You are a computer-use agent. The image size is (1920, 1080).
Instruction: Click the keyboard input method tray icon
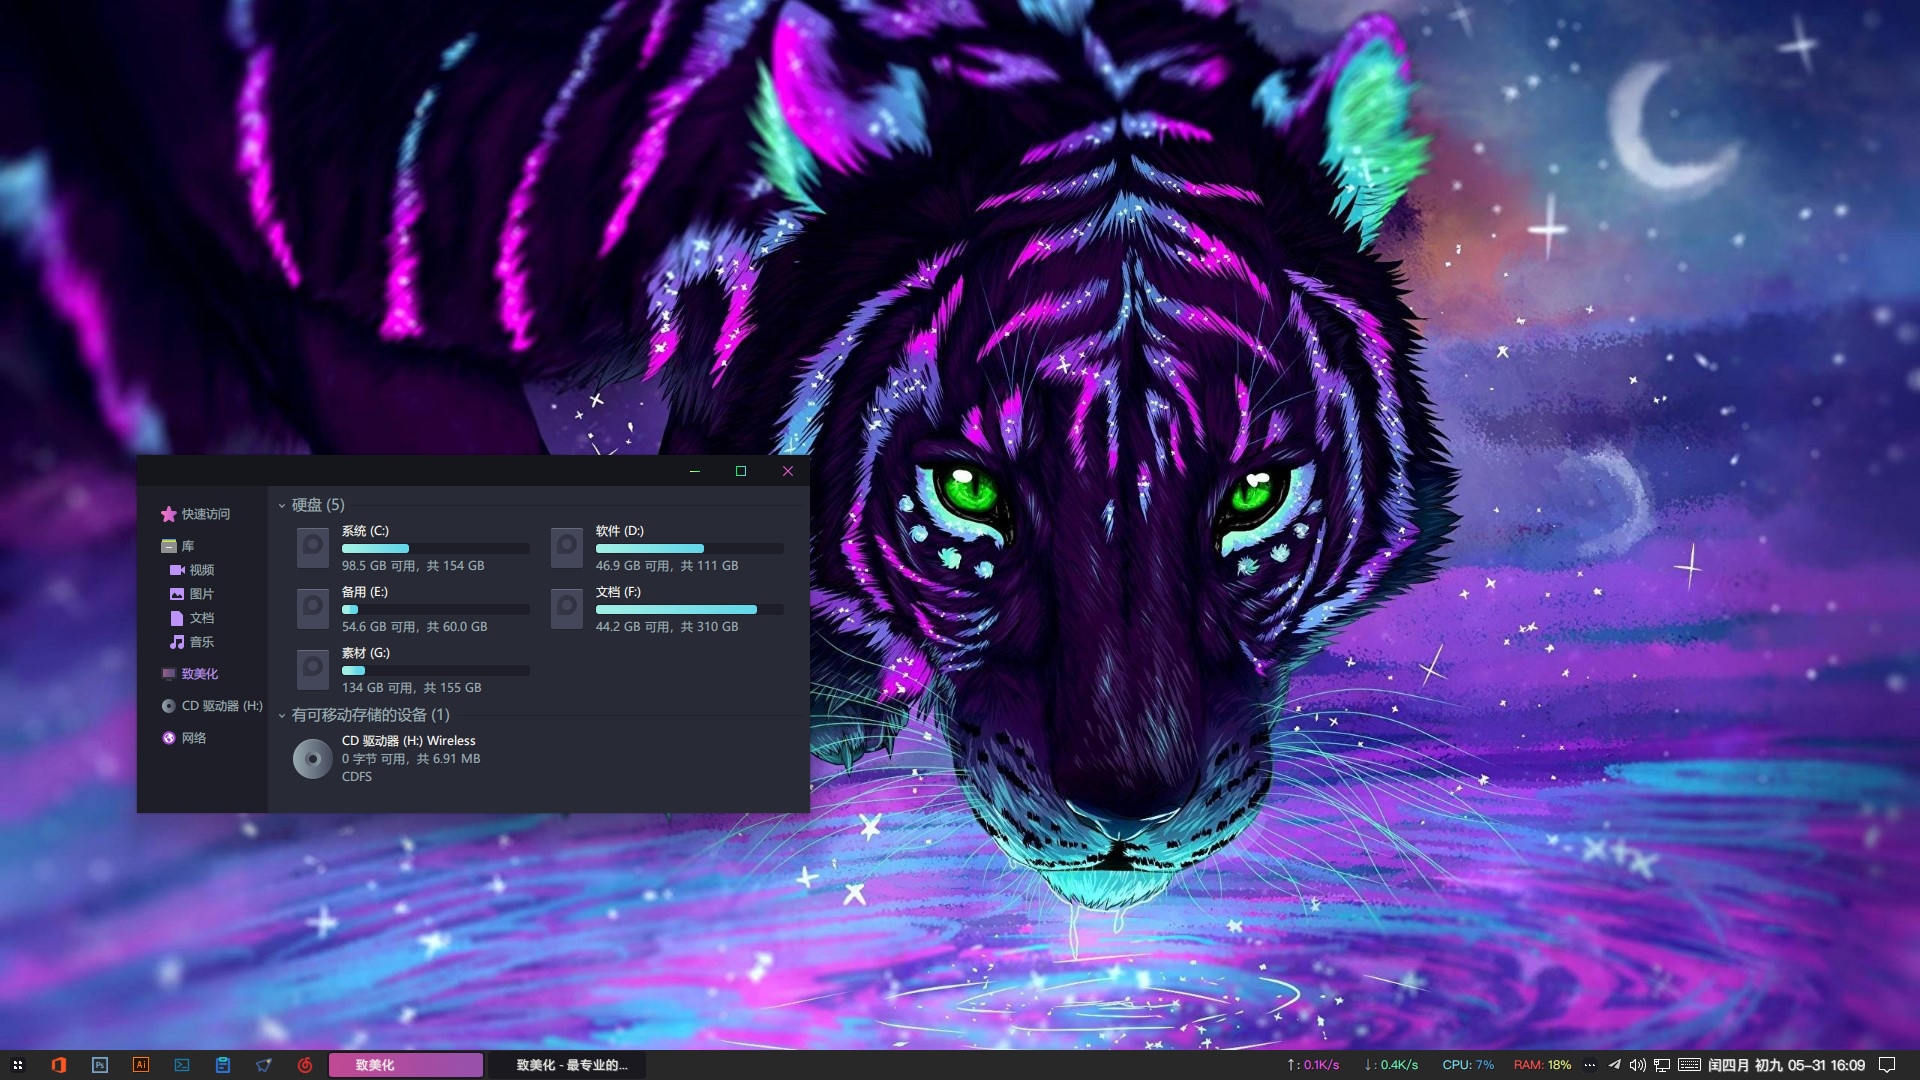click(x=1689, y=1065)
